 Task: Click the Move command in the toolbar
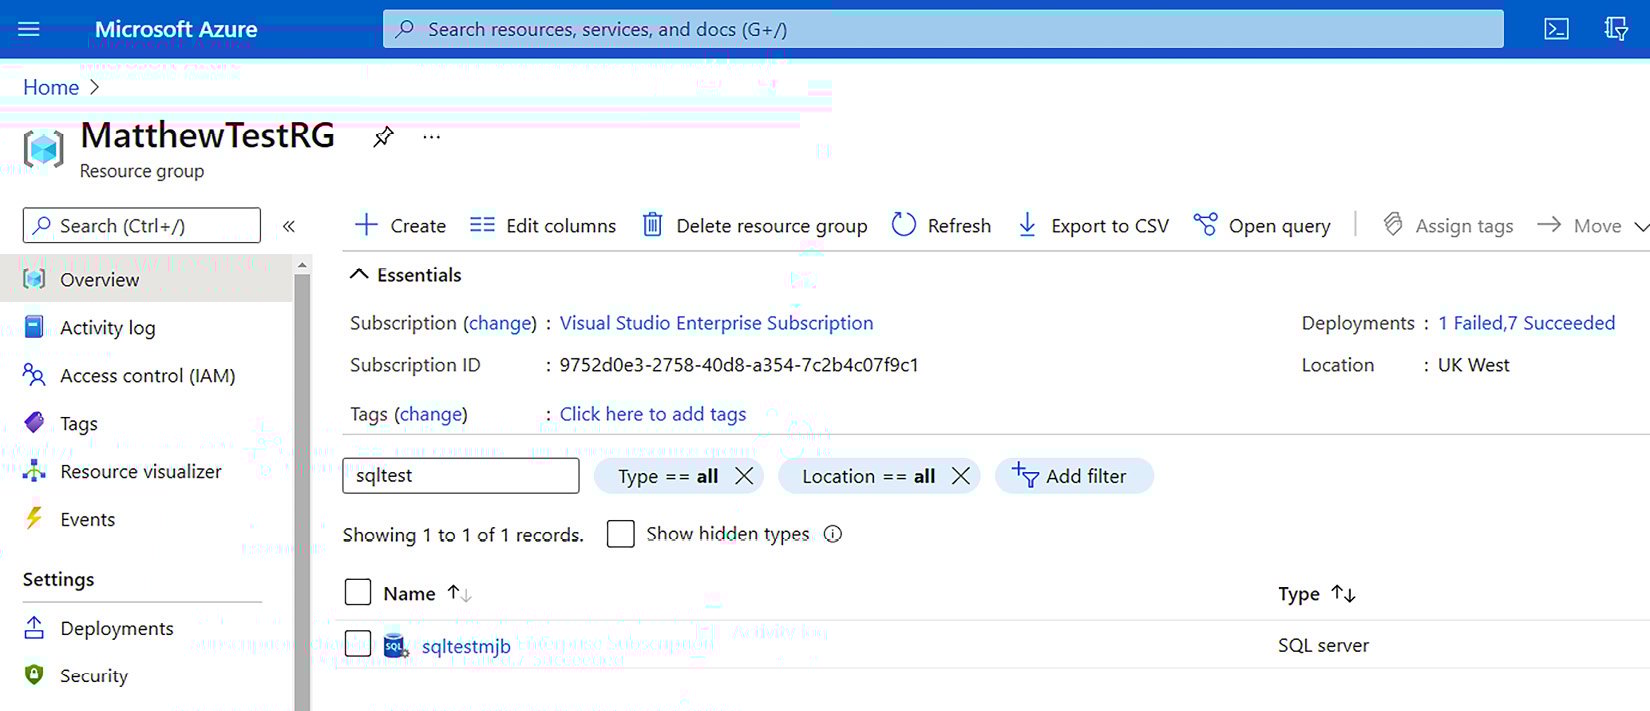click(1579, 226)
